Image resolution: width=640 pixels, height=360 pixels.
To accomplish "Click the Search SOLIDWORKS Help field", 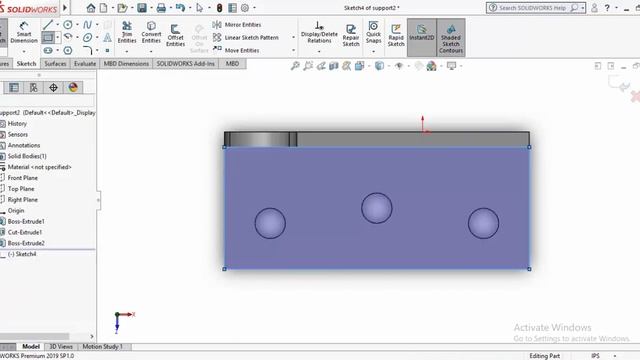I will click(x=536, y=8).
